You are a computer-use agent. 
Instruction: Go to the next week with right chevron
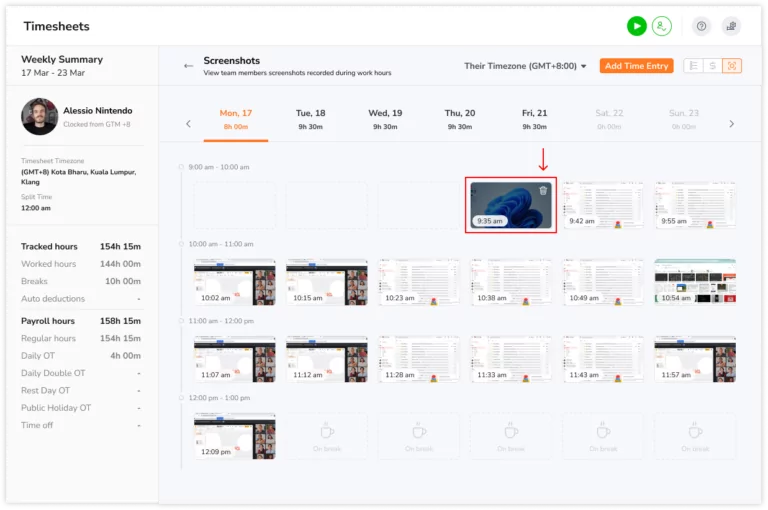click(731, 124)
